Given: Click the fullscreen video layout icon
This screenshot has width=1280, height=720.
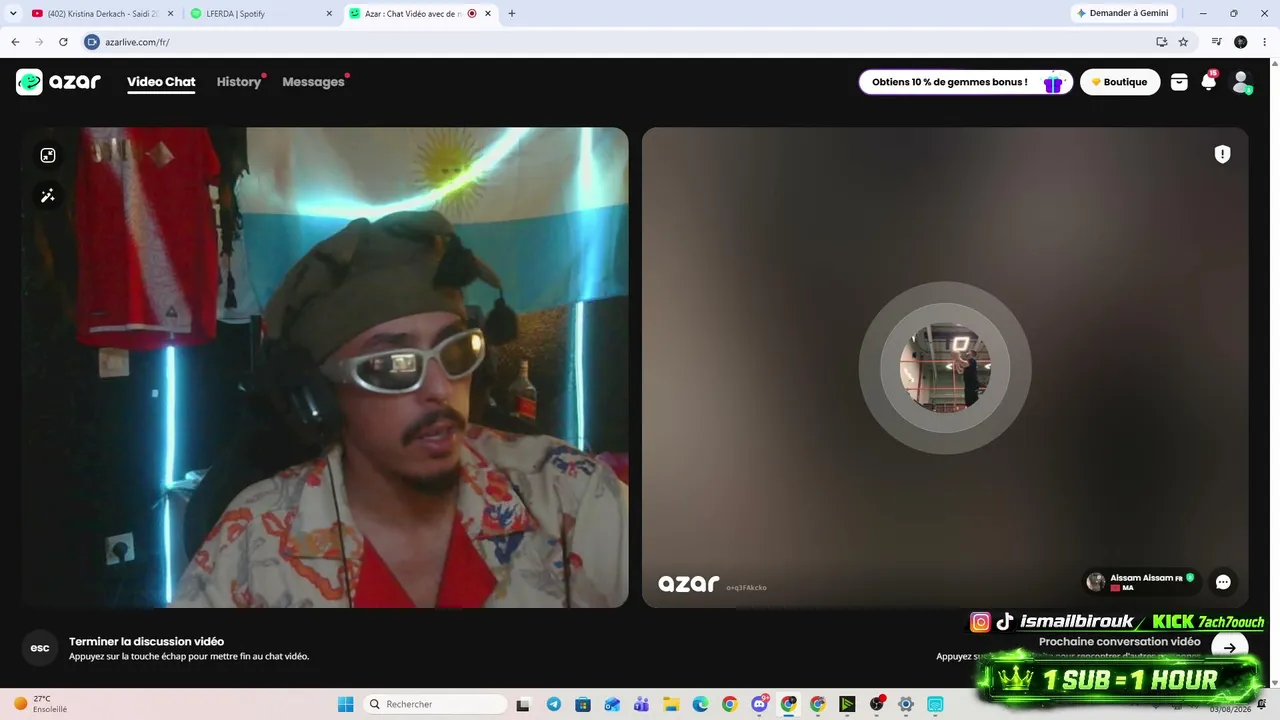Looking at the screenshot, I should point(47,155).
